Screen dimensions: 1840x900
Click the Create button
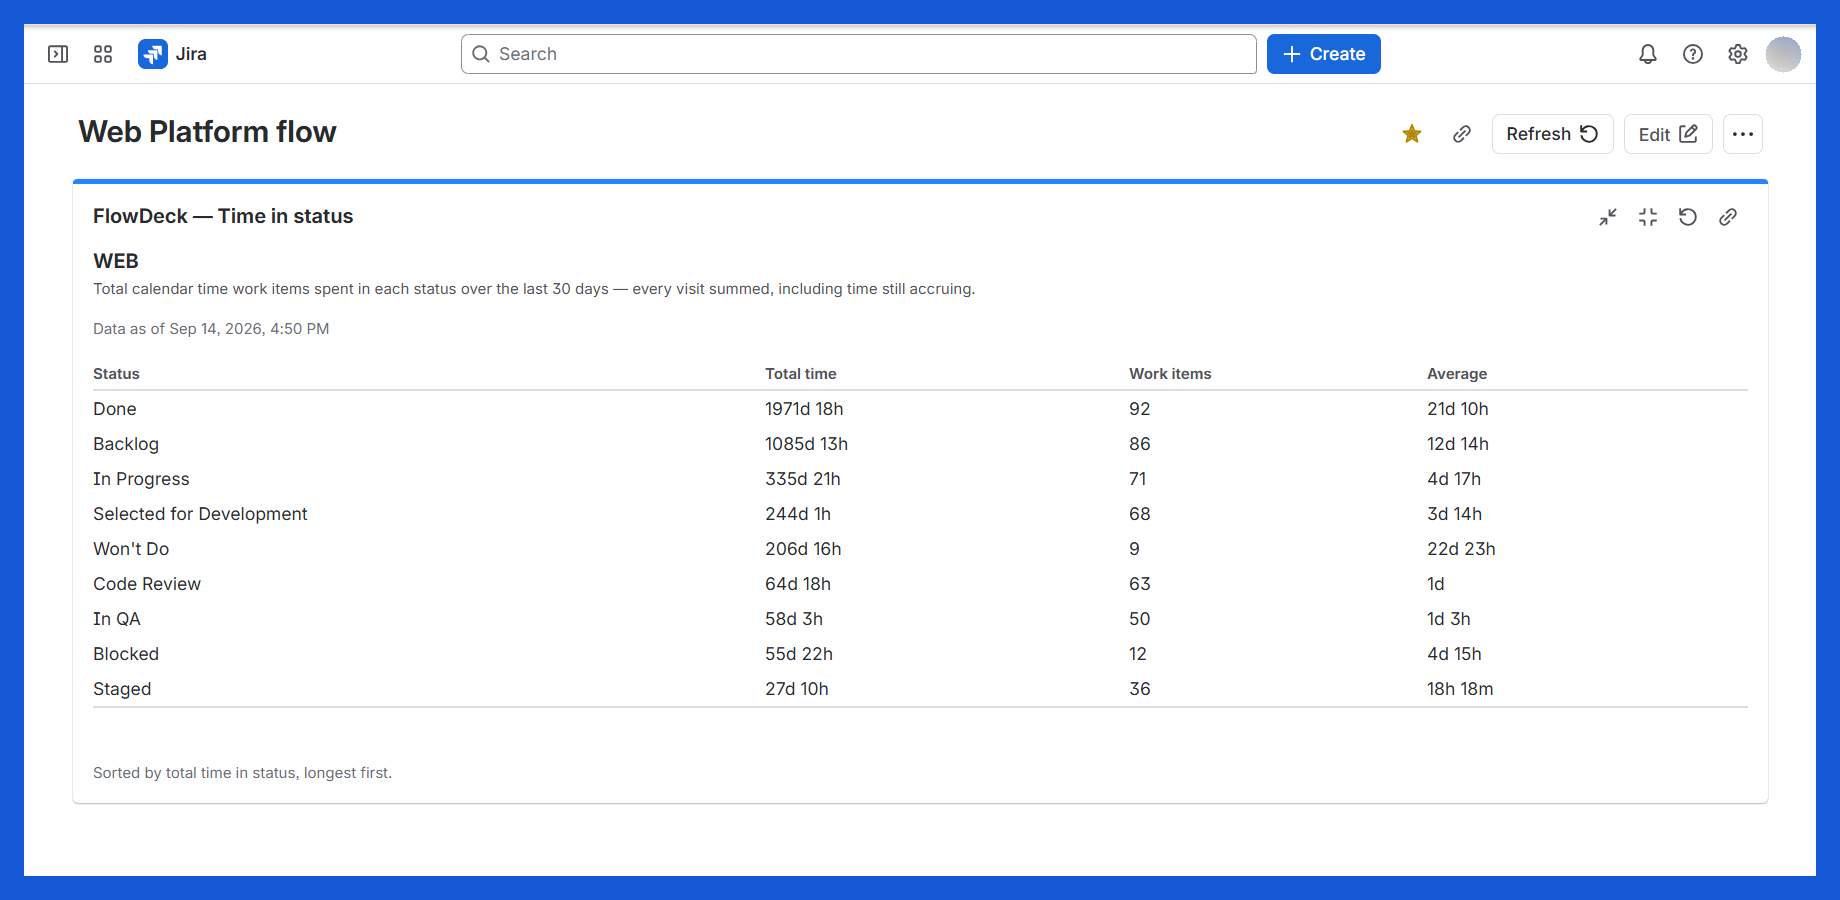pos(1324,54)
